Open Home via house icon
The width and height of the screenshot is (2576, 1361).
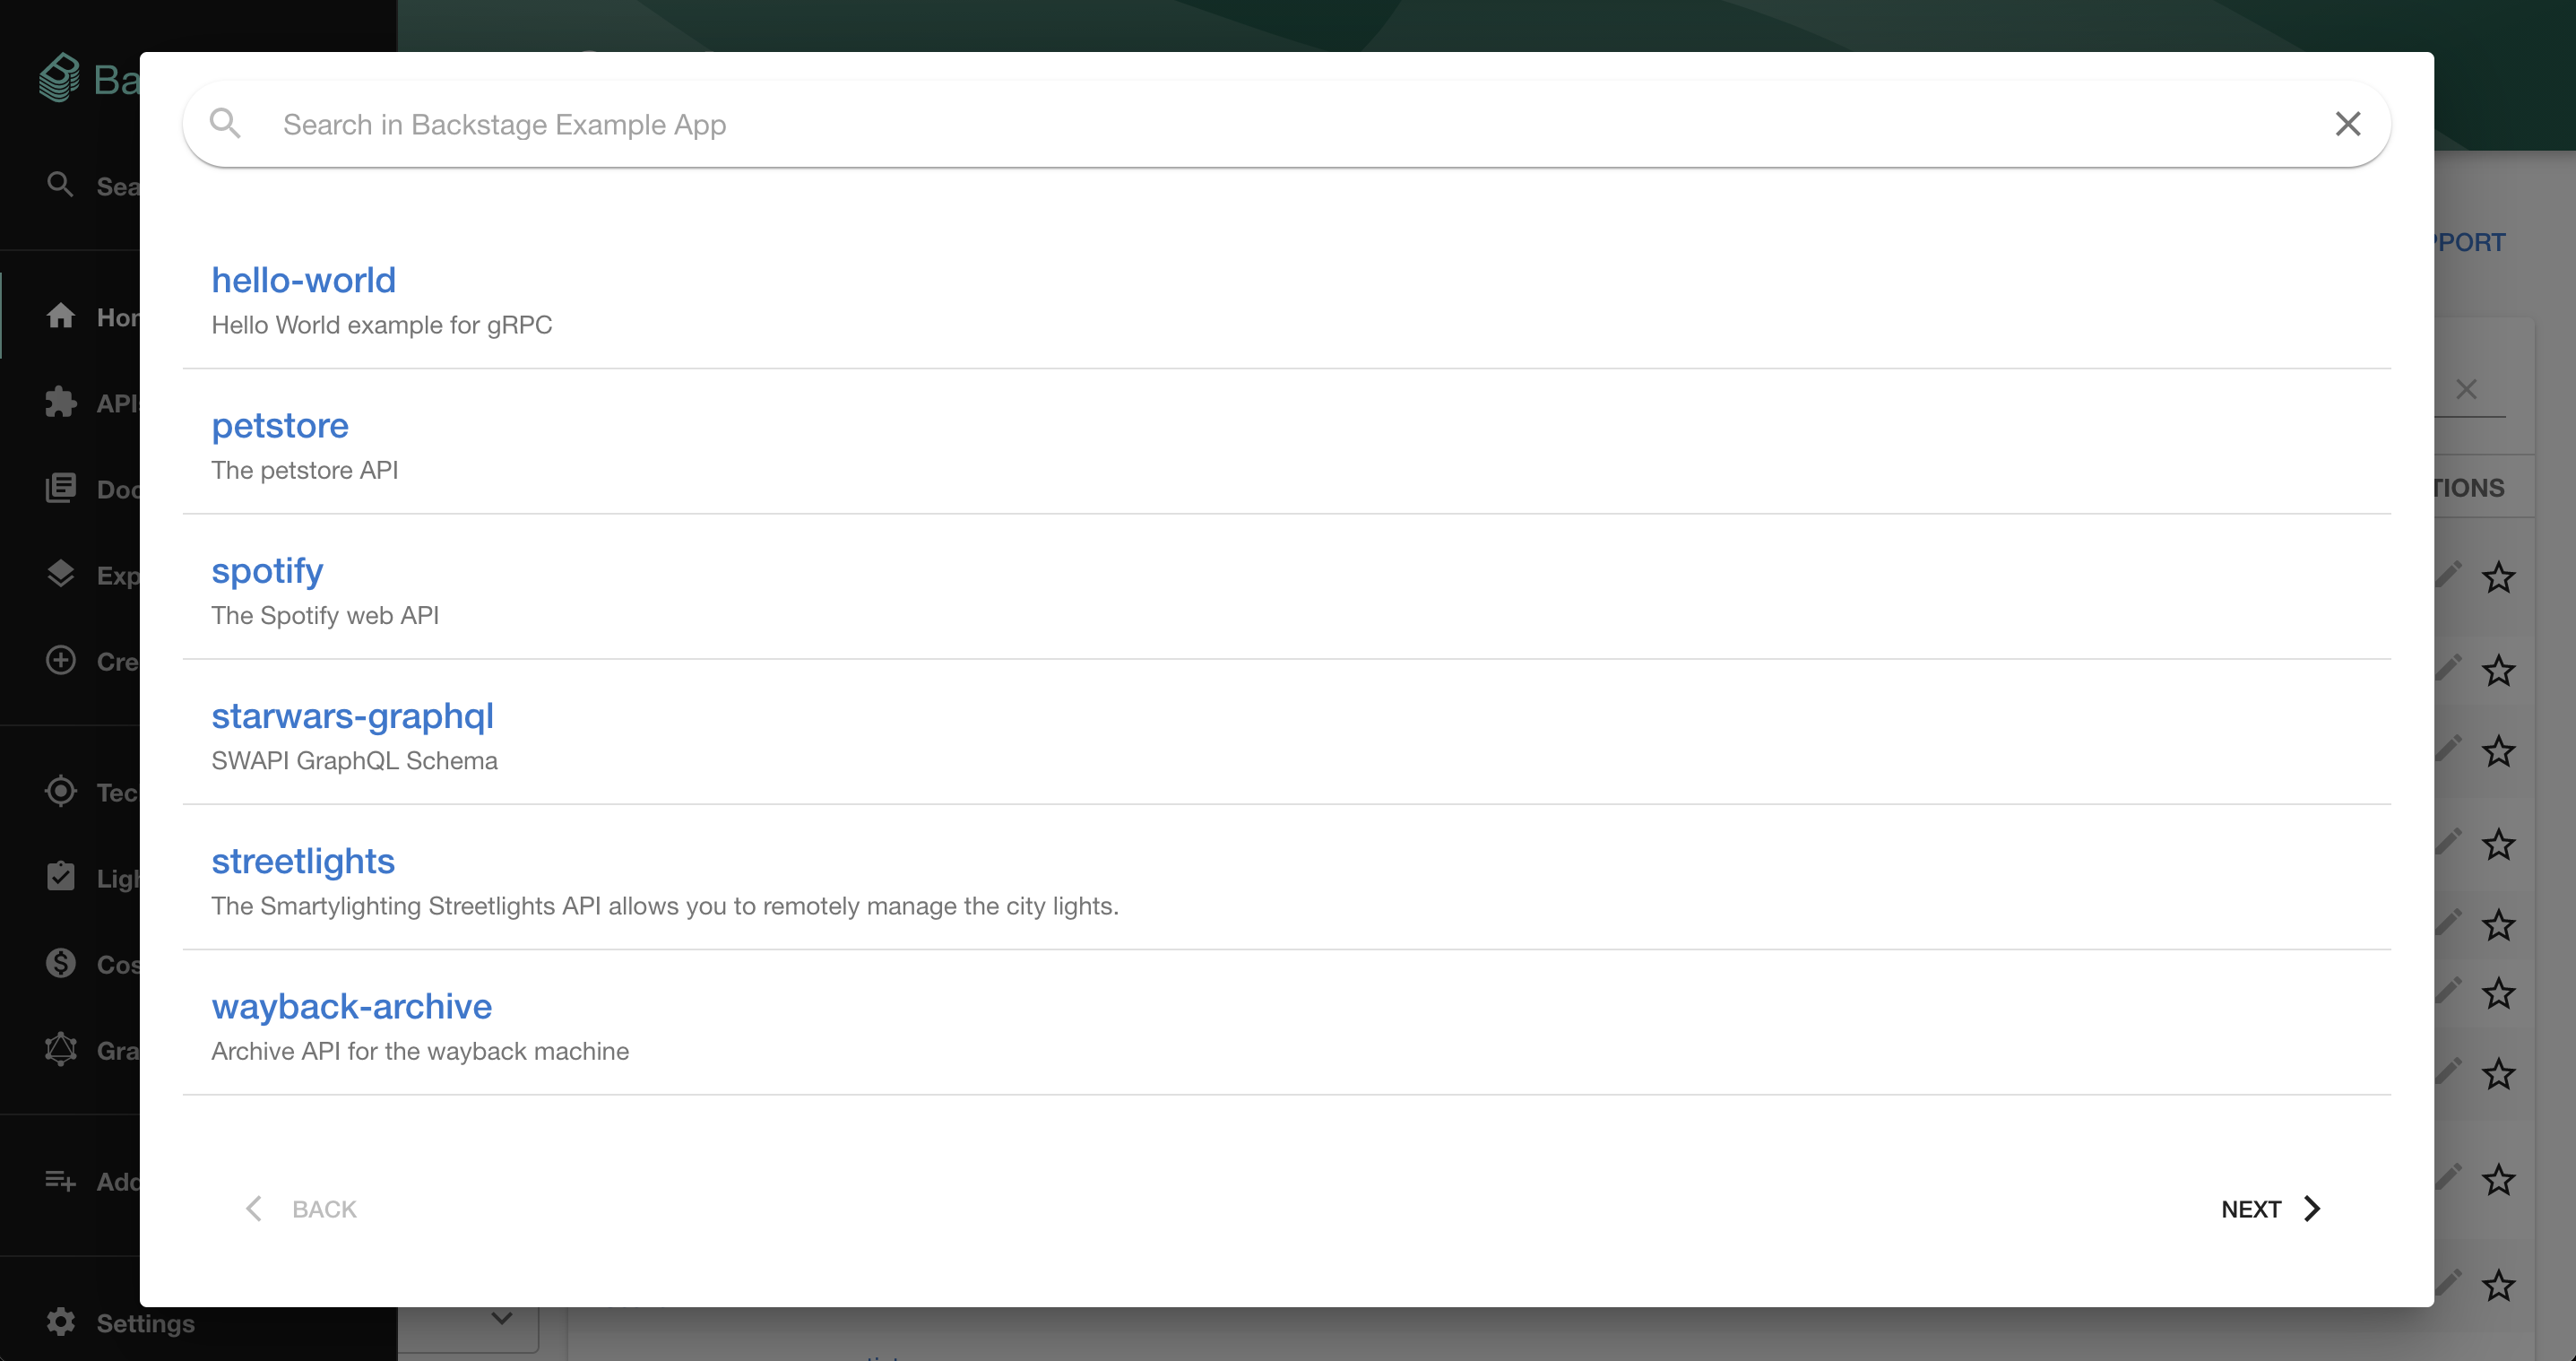60,316
